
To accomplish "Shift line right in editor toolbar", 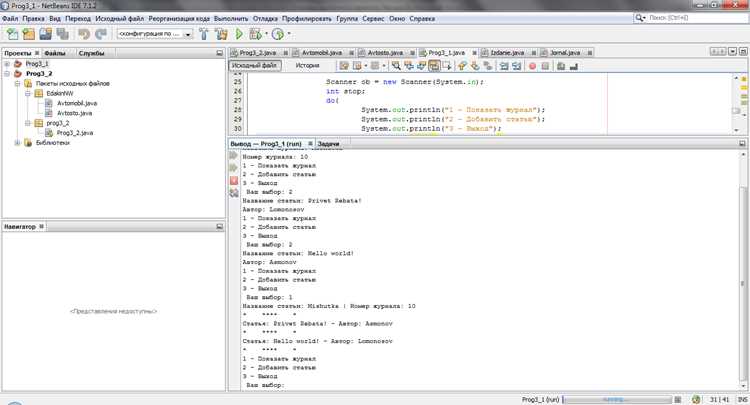I will pos(517,66).
